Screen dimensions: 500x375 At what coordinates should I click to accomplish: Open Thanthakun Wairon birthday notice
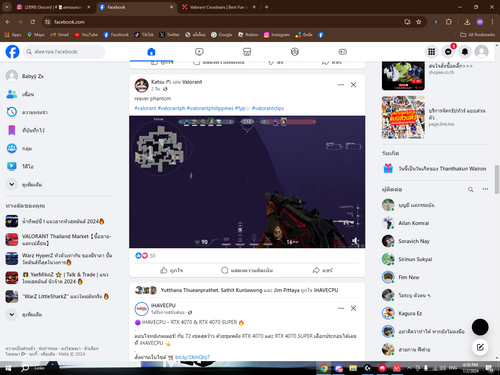(435, 169)
